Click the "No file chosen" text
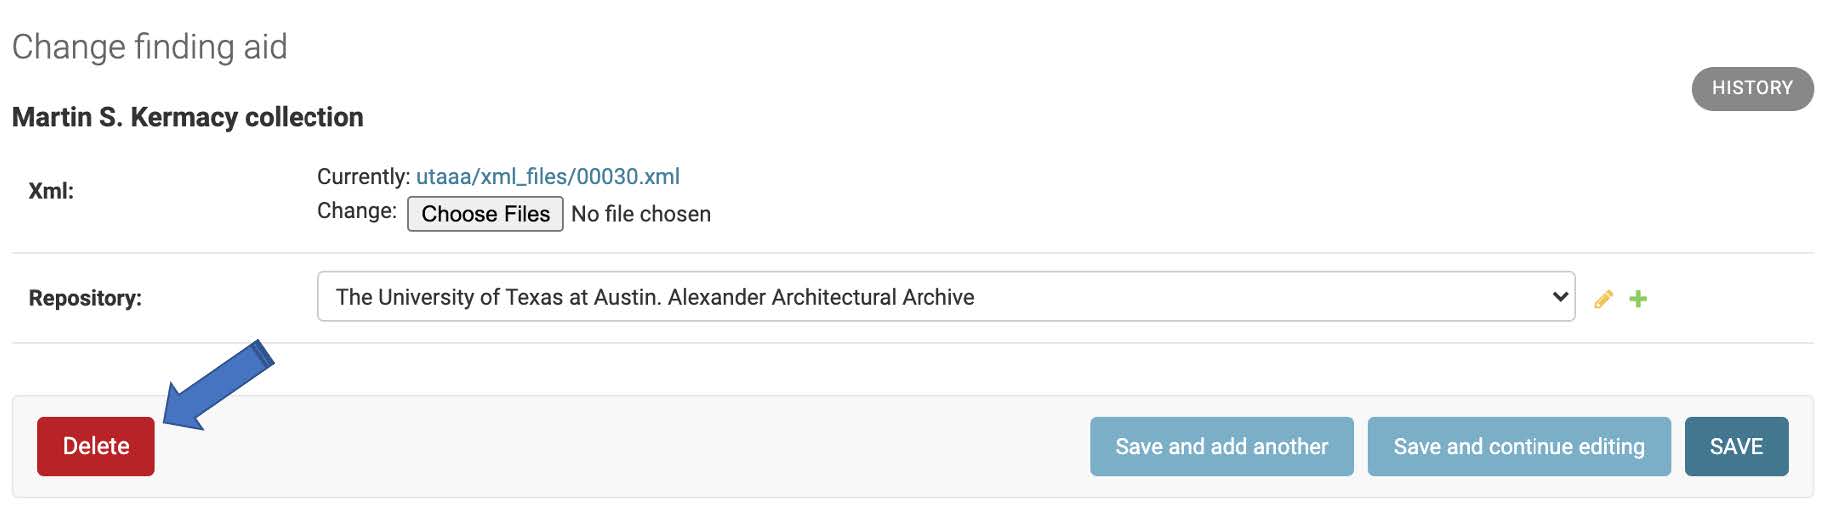1843x532 pixels. click(641, 214)
